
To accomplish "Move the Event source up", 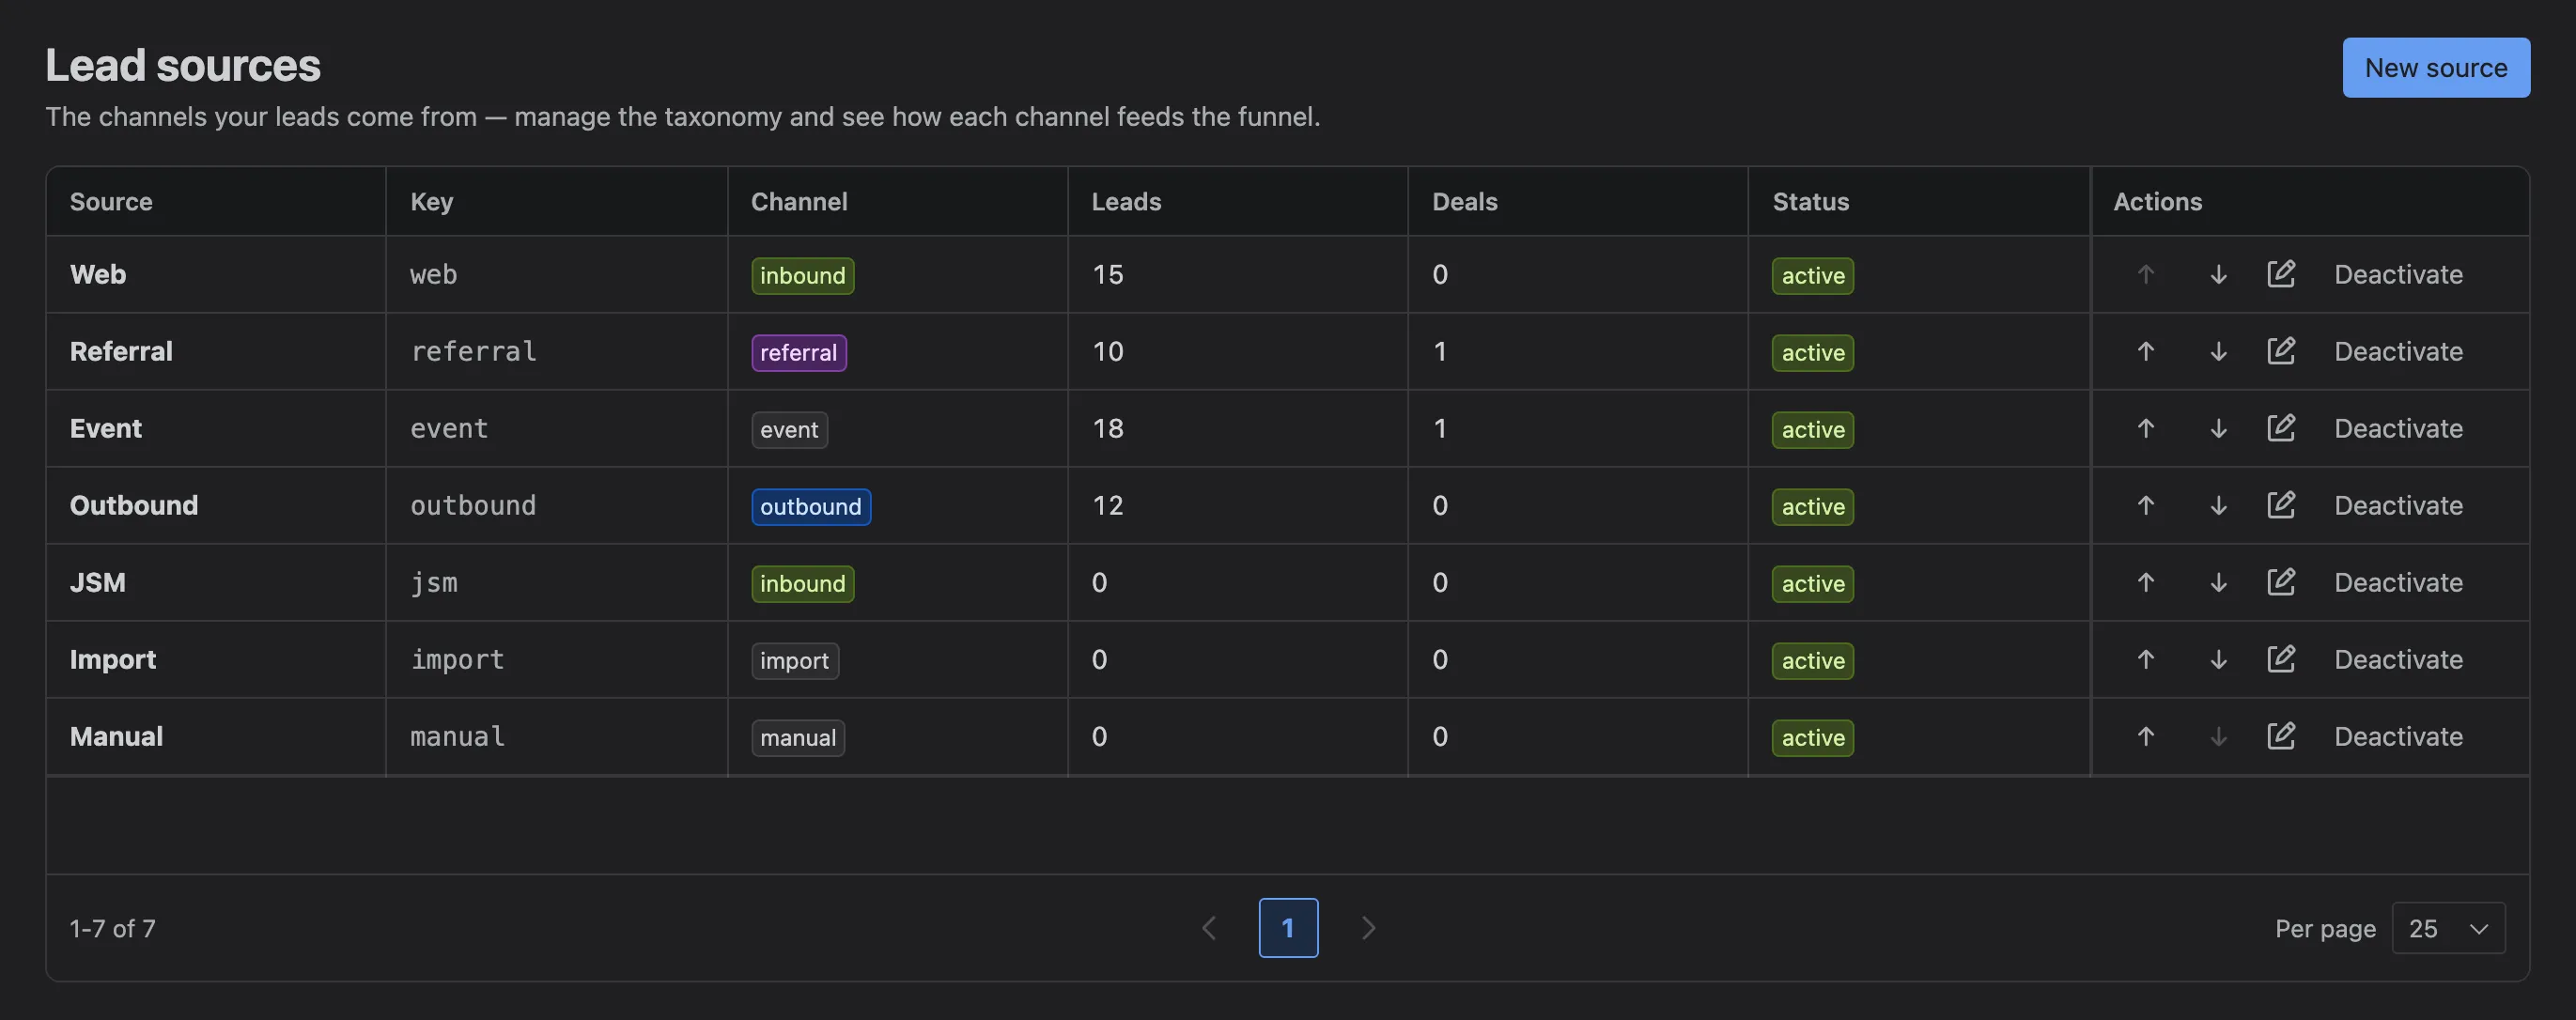I will click(2146, 428).
